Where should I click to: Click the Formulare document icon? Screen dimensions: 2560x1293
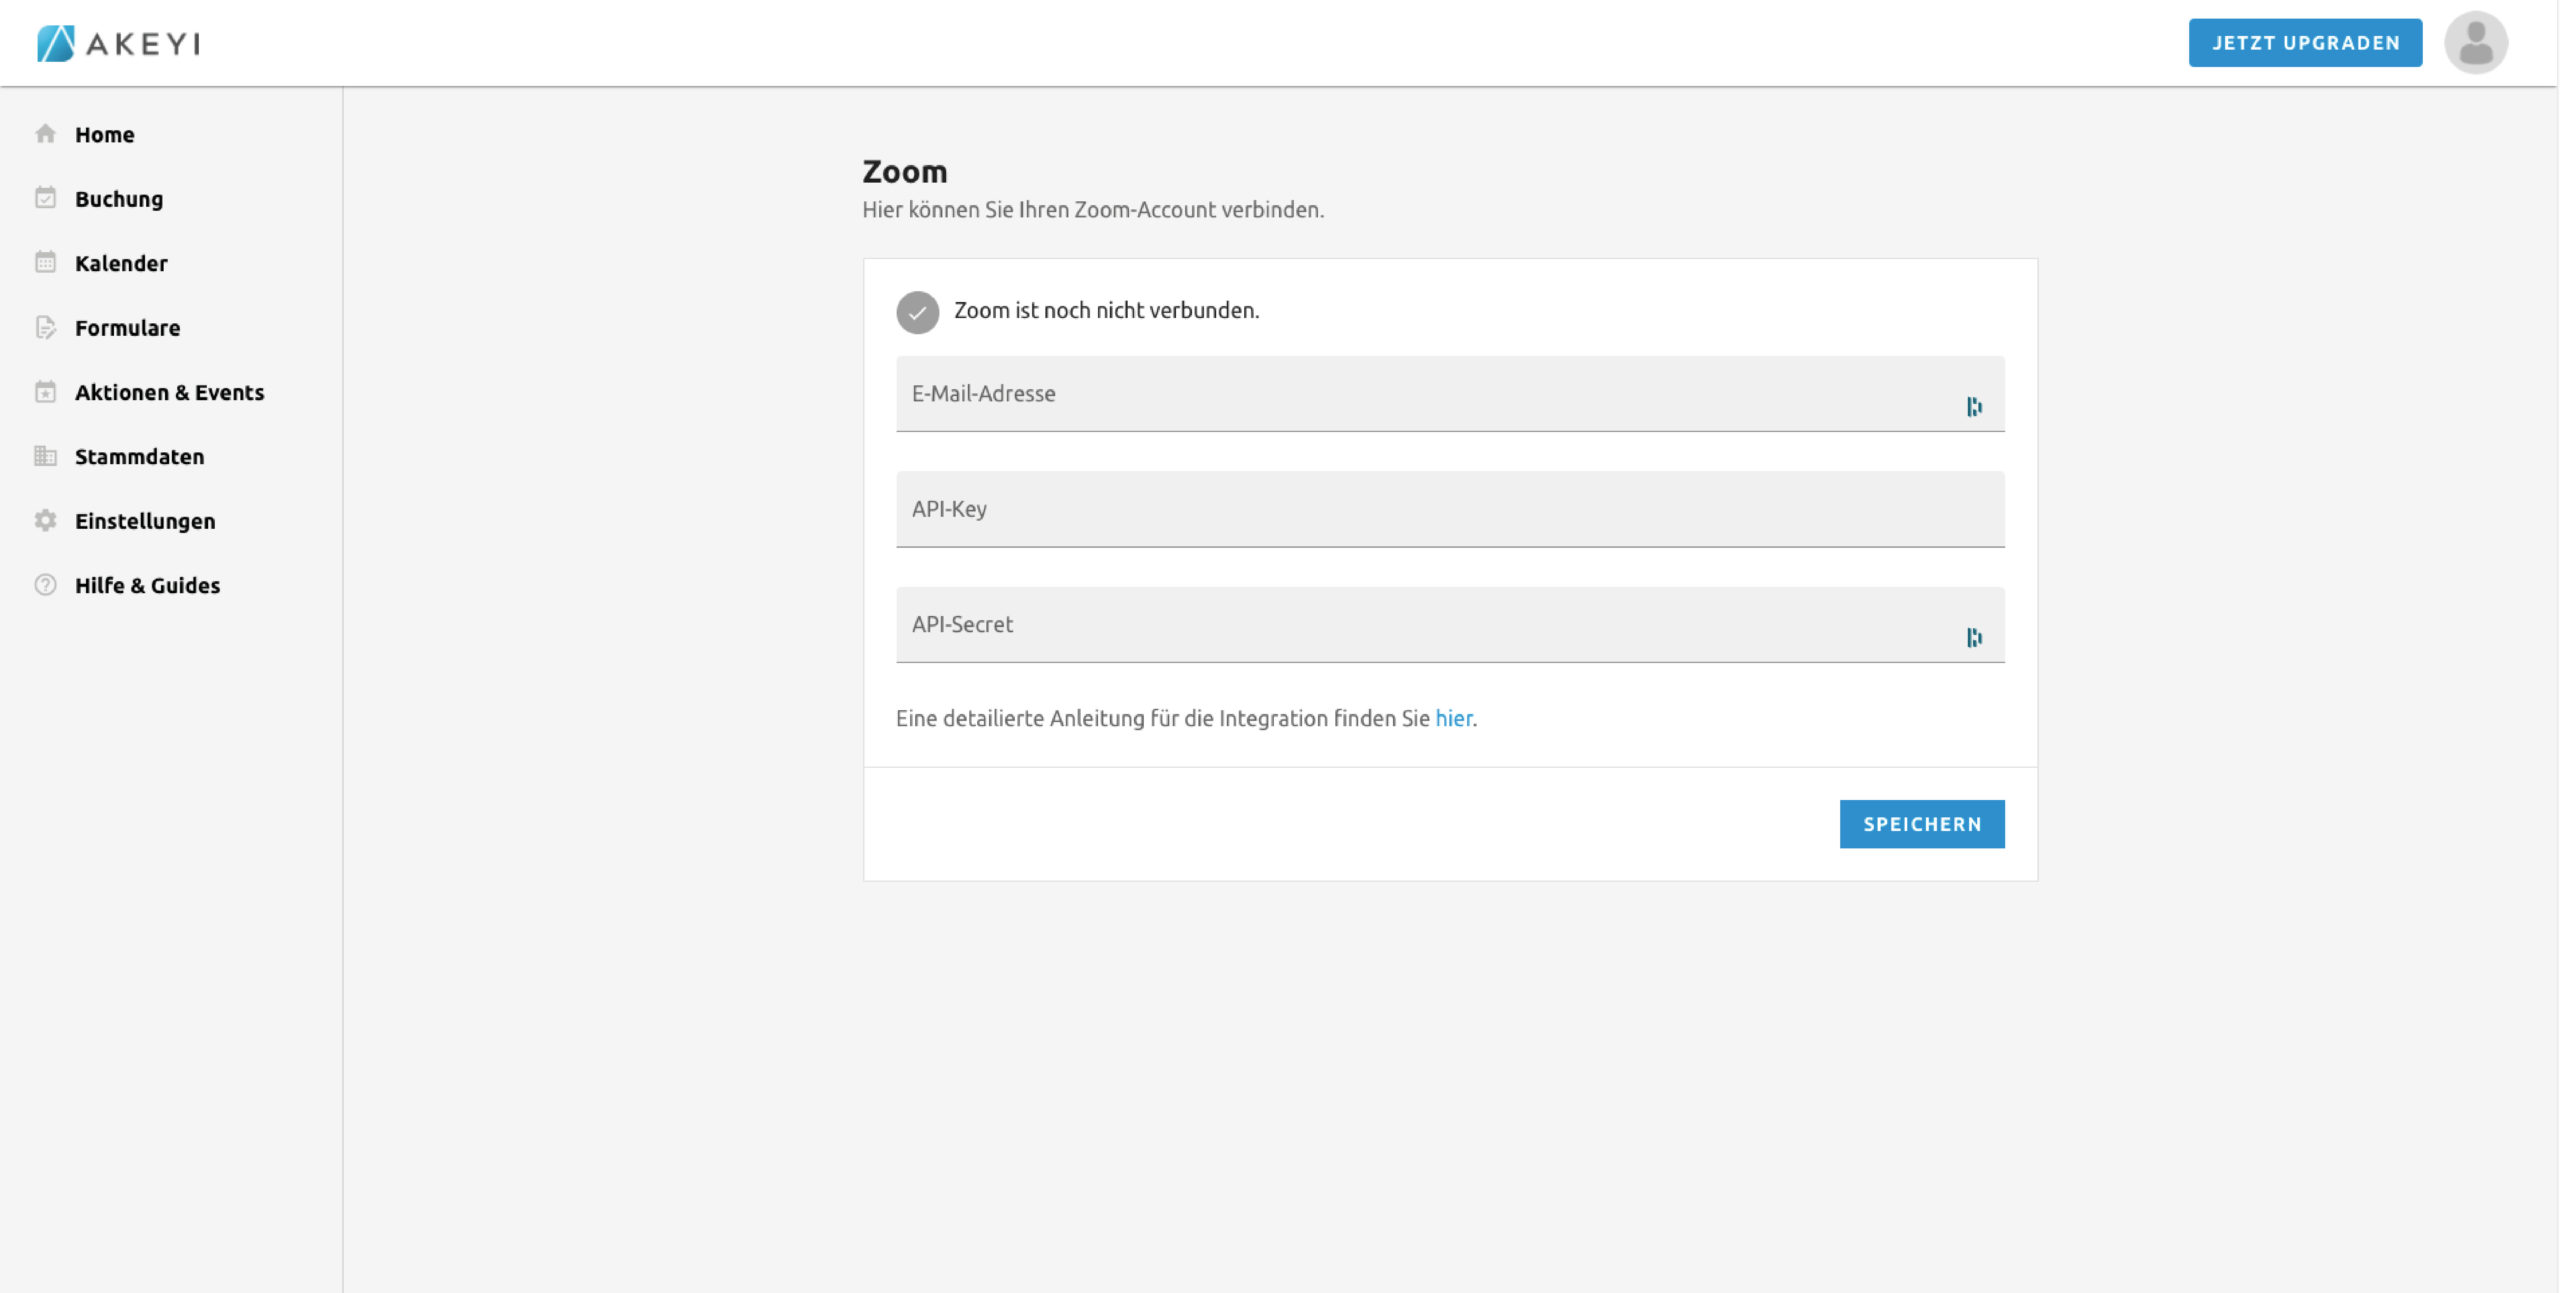[x=45, y=327]
